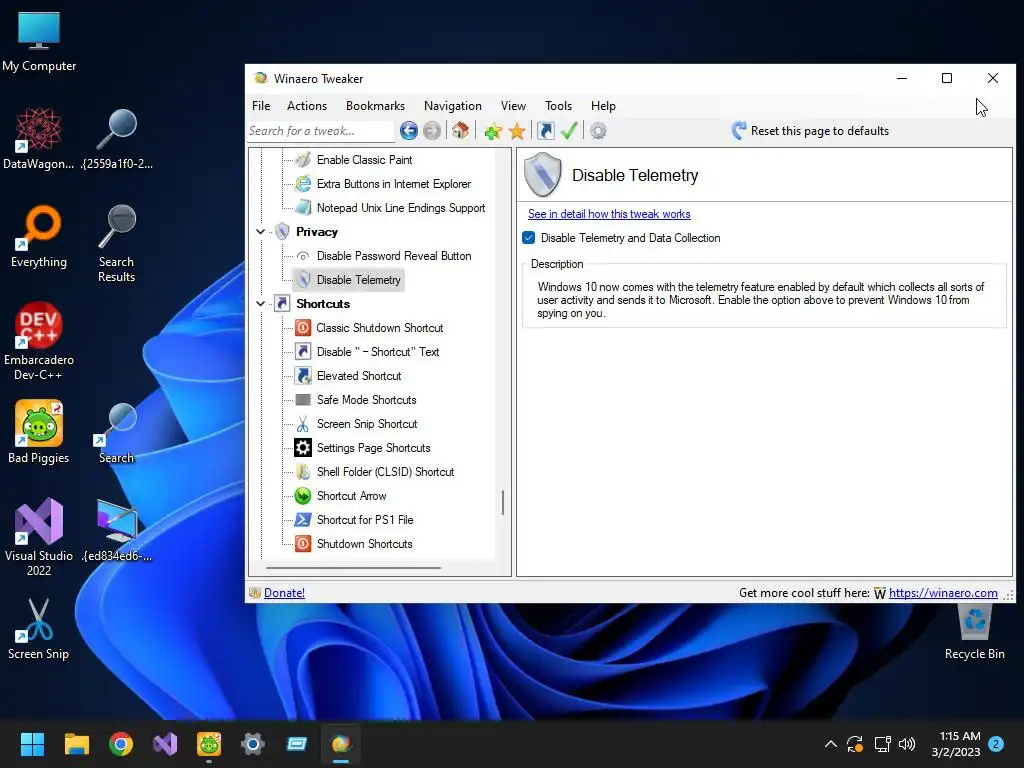Open the notification badge showing 2

pyautogui.click(x=996, y=744)
